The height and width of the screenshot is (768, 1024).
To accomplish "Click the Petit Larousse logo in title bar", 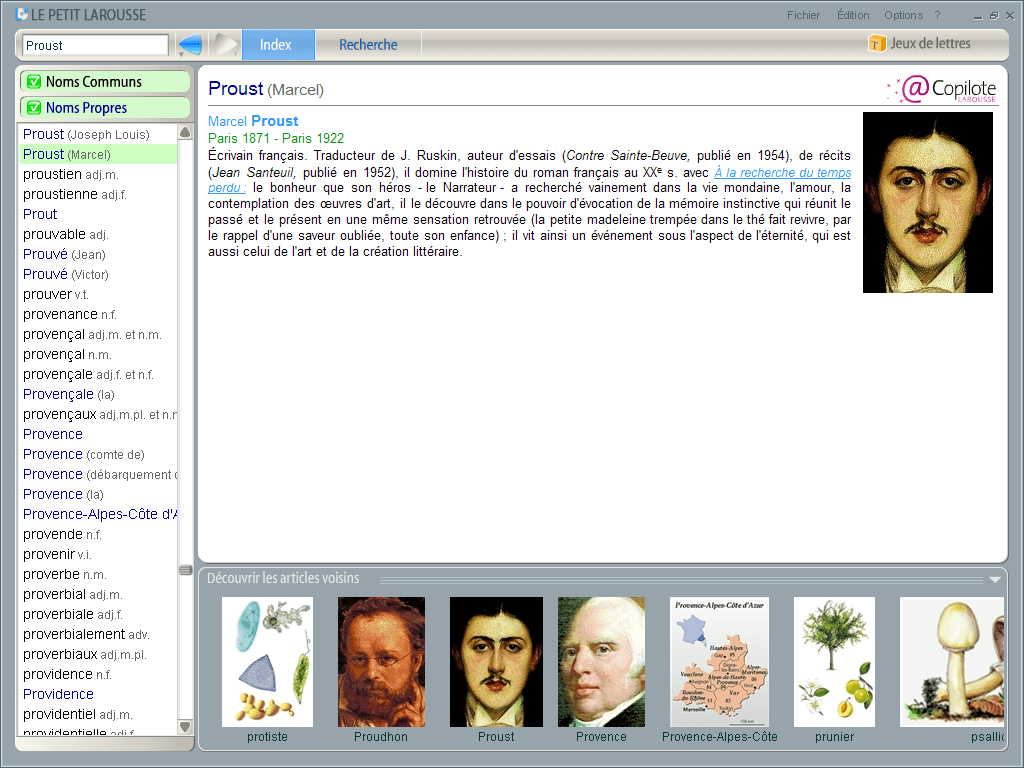I will [21, 14].
